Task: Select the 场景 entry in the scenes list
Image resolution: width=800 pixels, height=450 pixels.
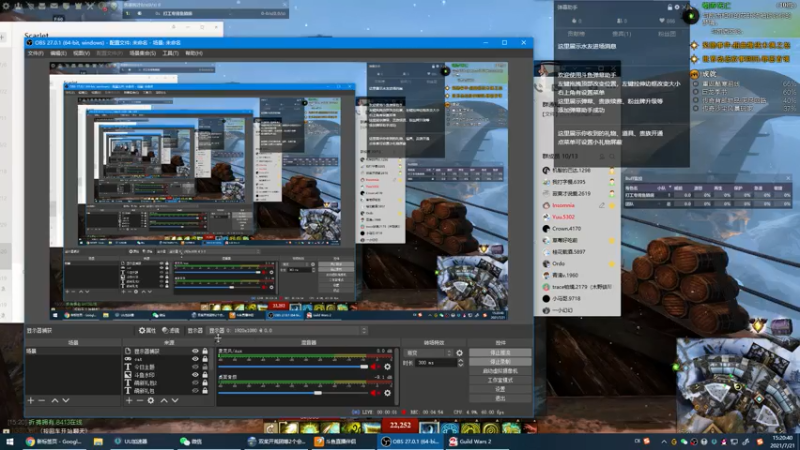Action: click(73, 351)
